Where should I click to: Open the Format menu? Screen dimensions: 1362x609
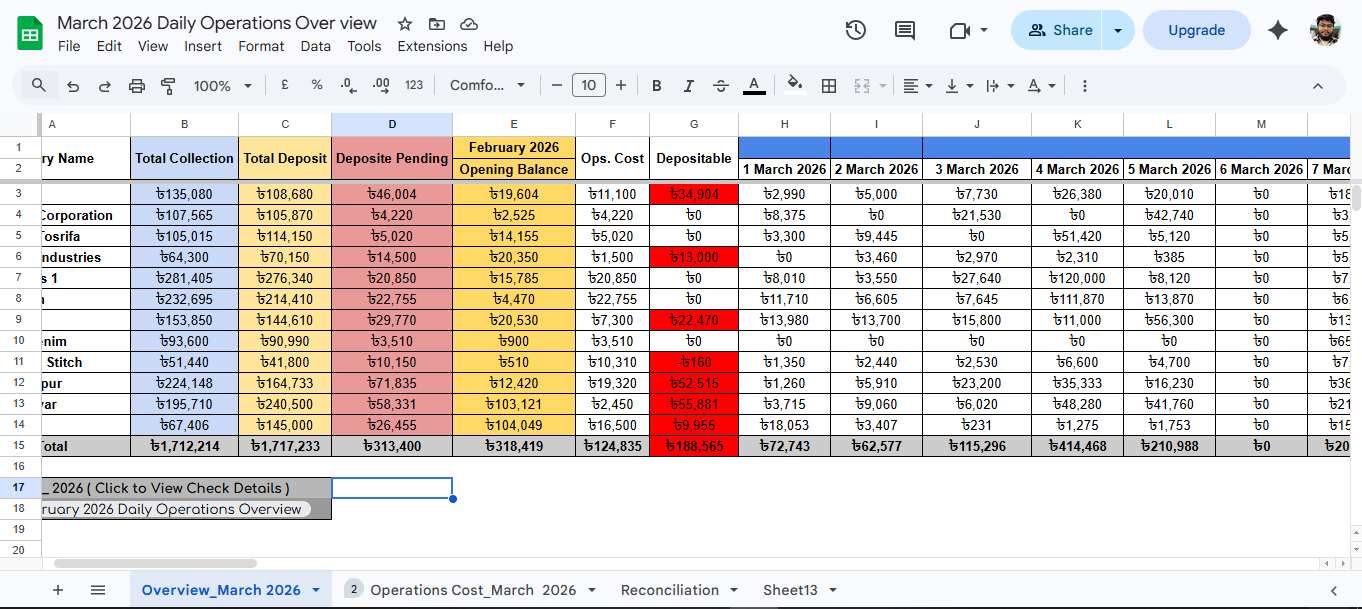point(261,46)
